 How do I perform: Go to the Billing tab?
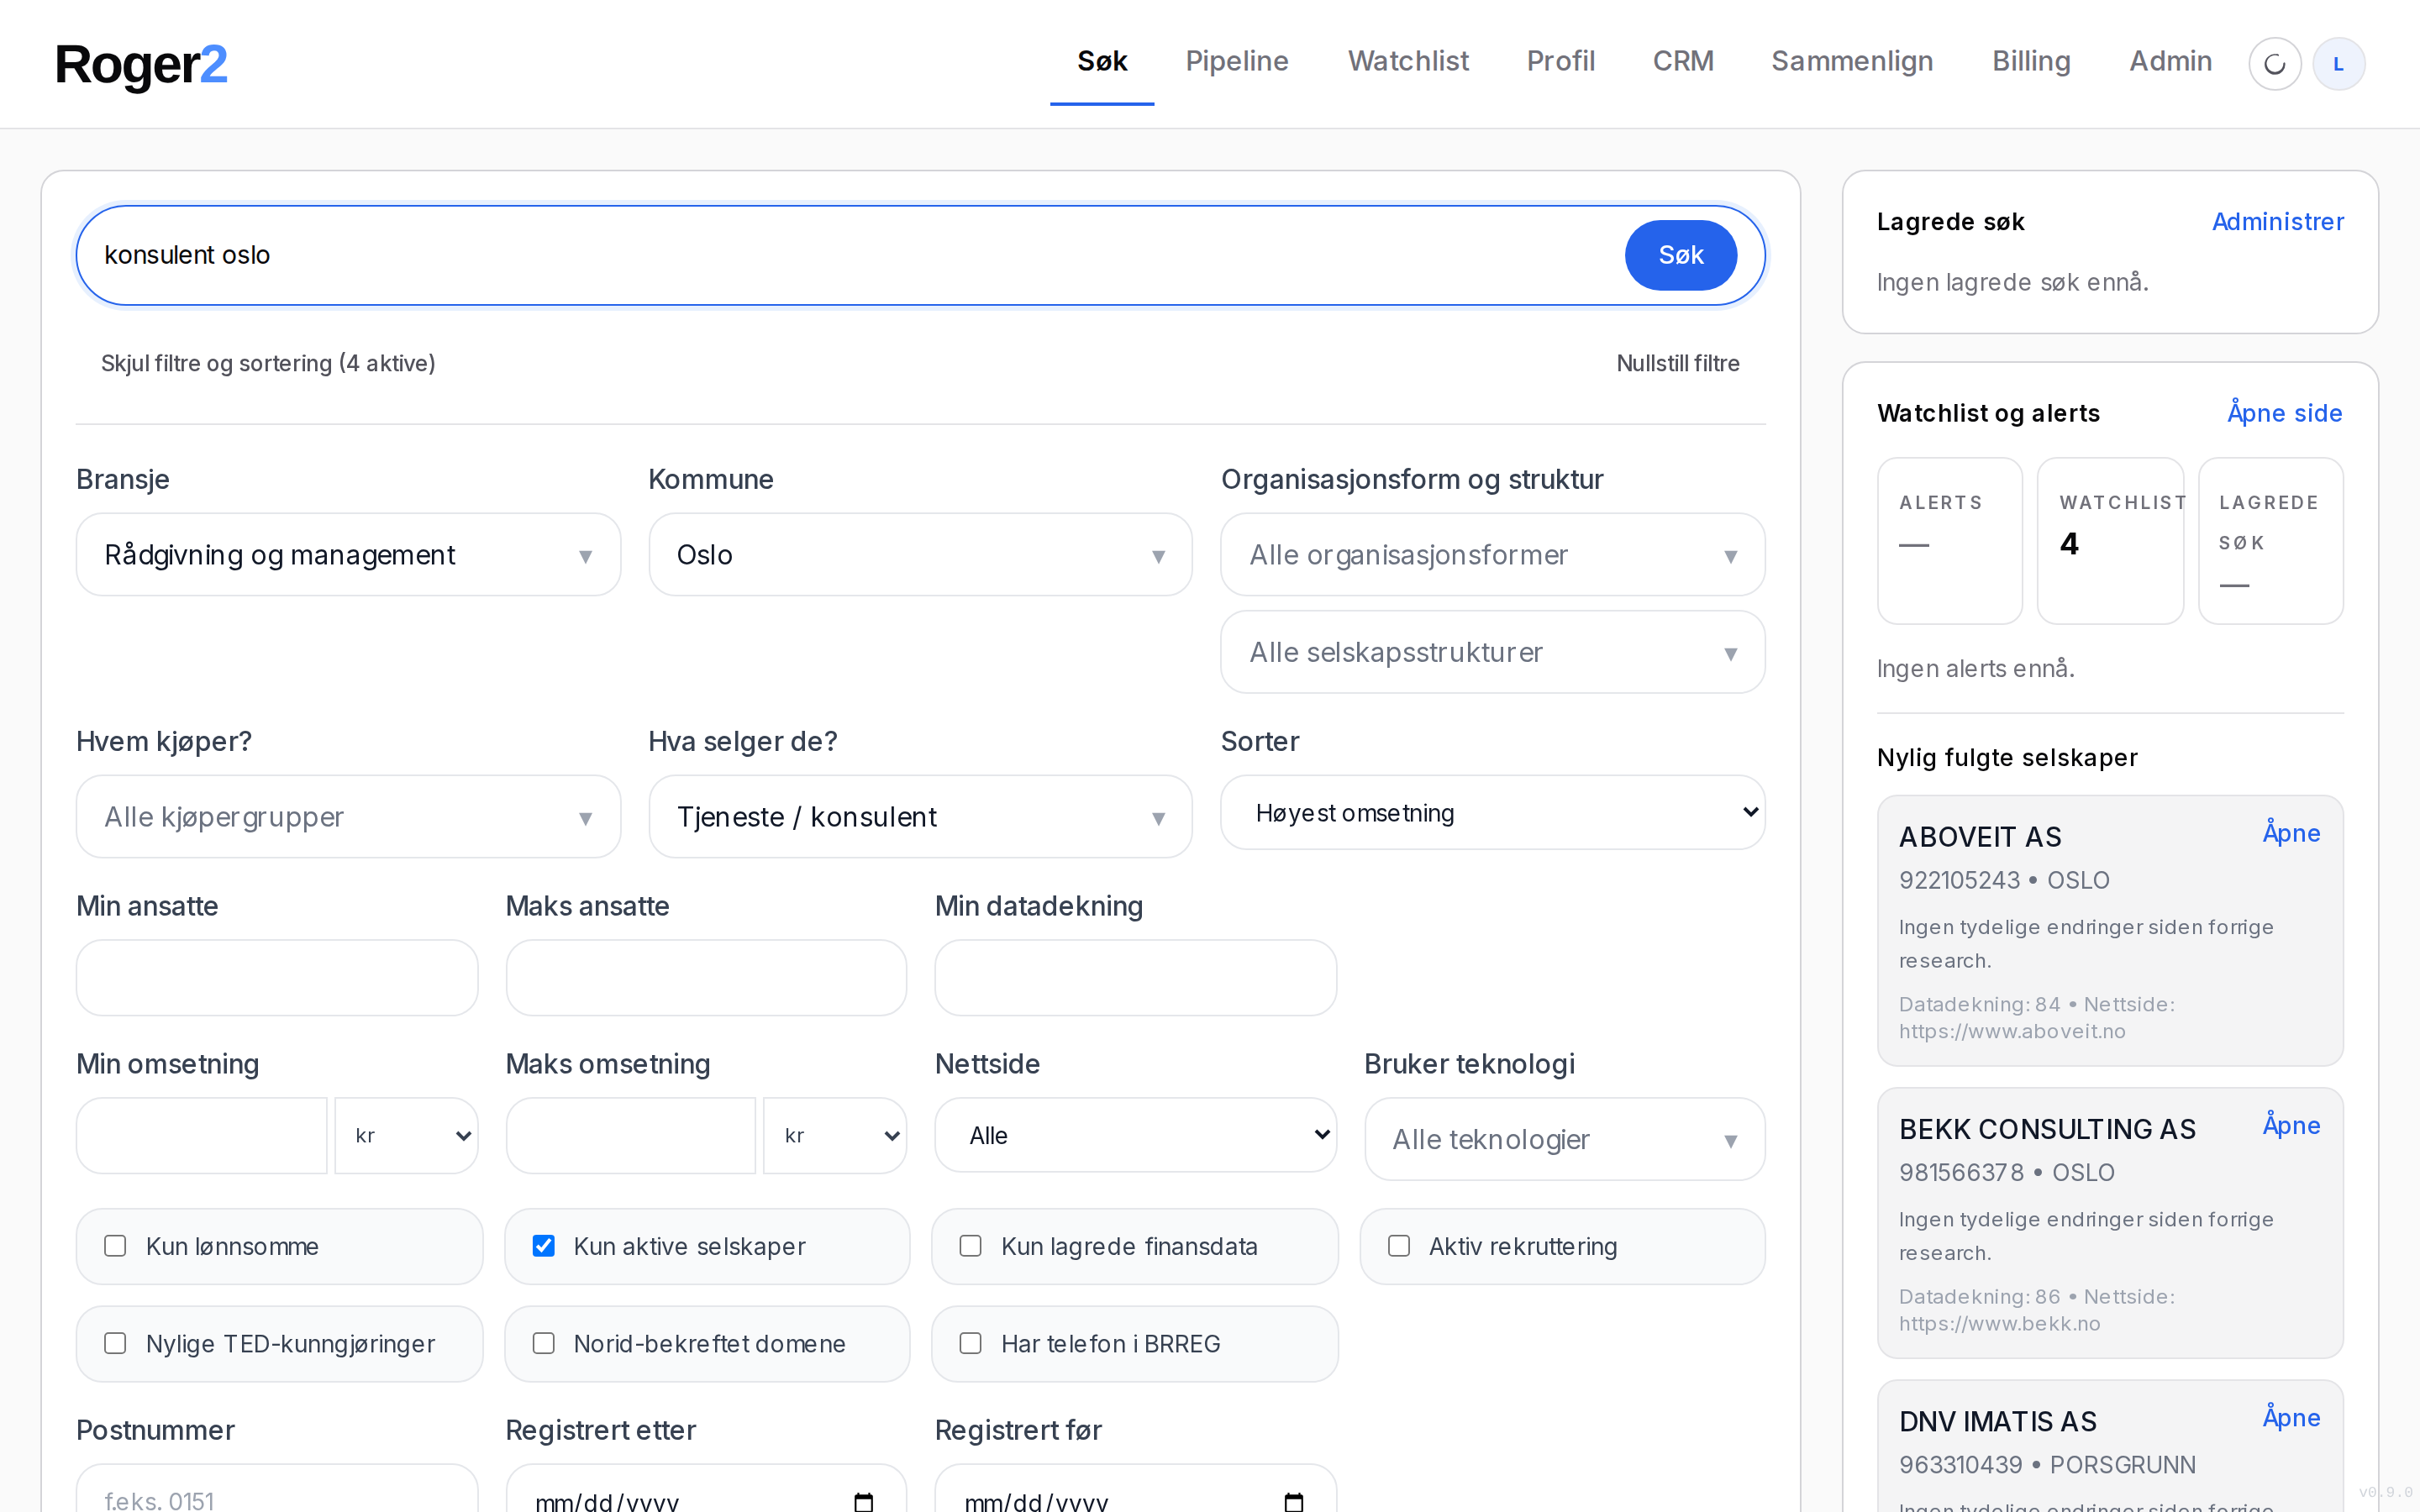point(2031,61)
